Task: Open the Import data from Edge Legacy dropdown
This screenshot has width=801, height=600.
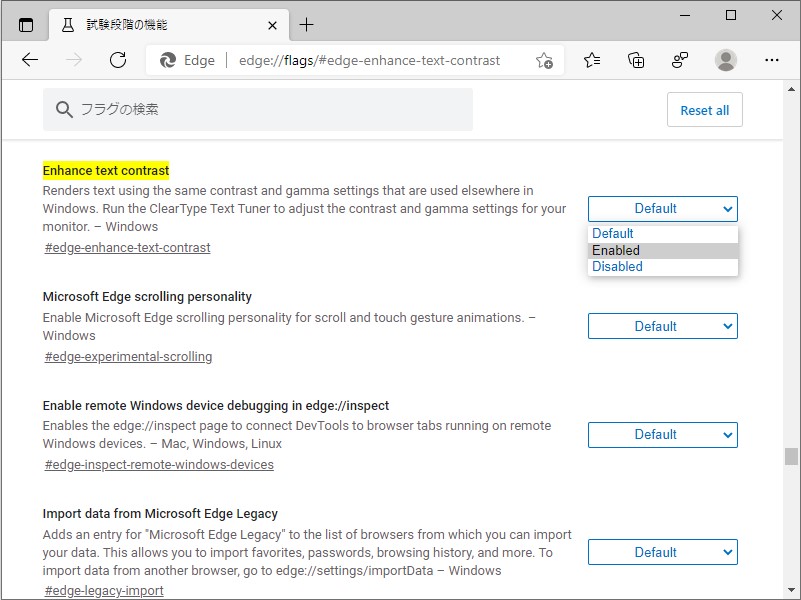Action: (x=662, y=551)
